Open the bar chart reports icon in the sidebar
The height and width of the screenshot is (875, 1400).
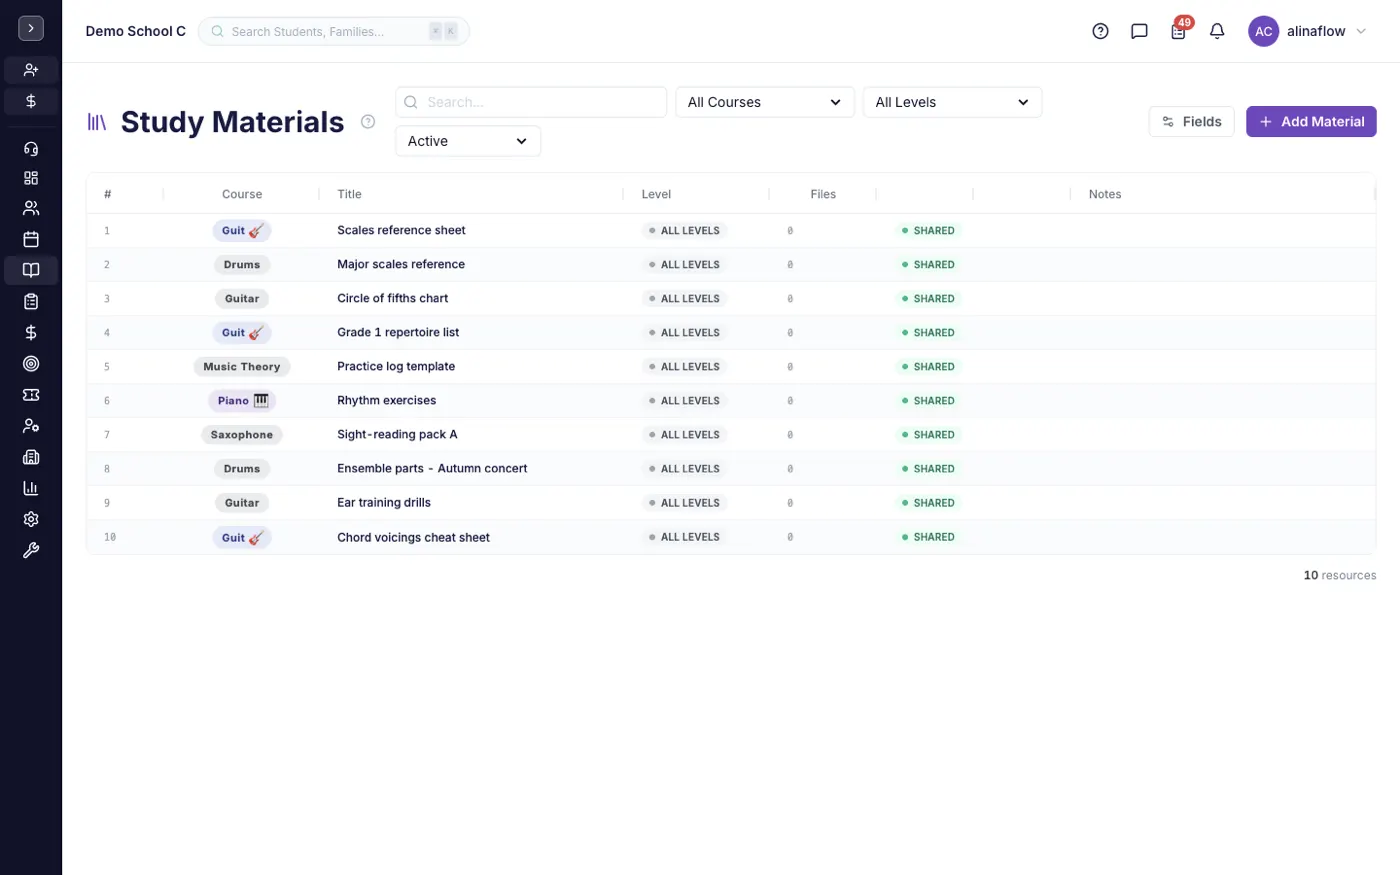coord(31,488)
